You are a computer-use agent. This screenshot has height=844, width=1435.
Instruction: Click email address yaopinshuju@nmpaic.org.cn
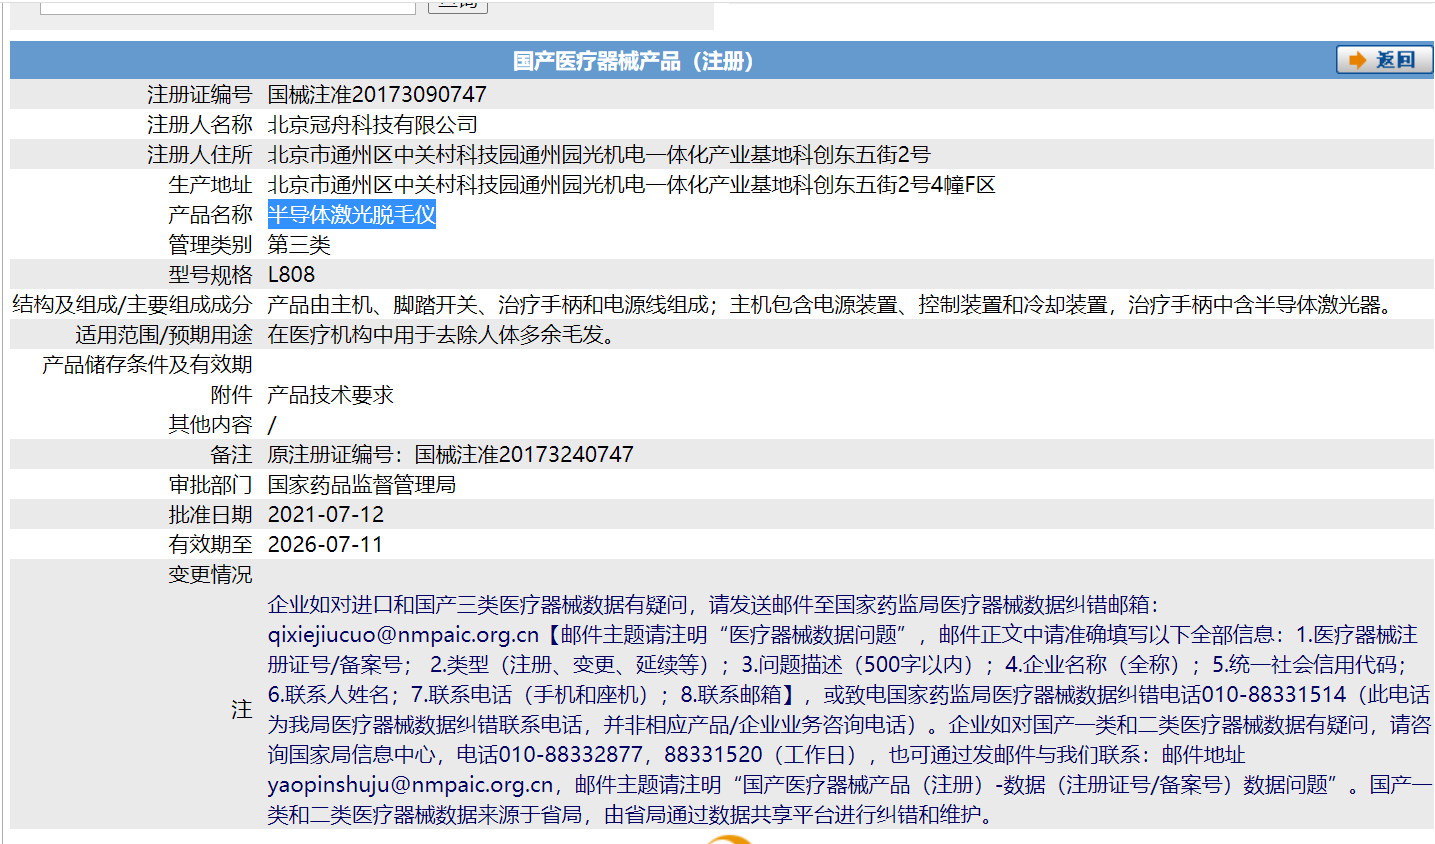[410, 784]
